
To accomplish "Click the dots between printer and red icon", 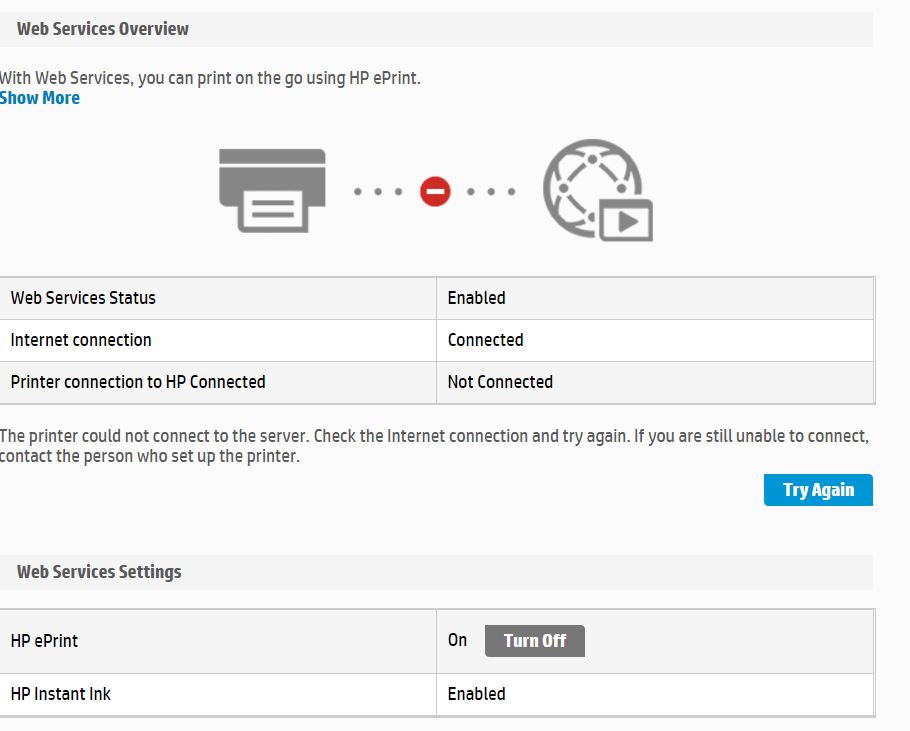I will pyautogui.click(x=379, y=191).
